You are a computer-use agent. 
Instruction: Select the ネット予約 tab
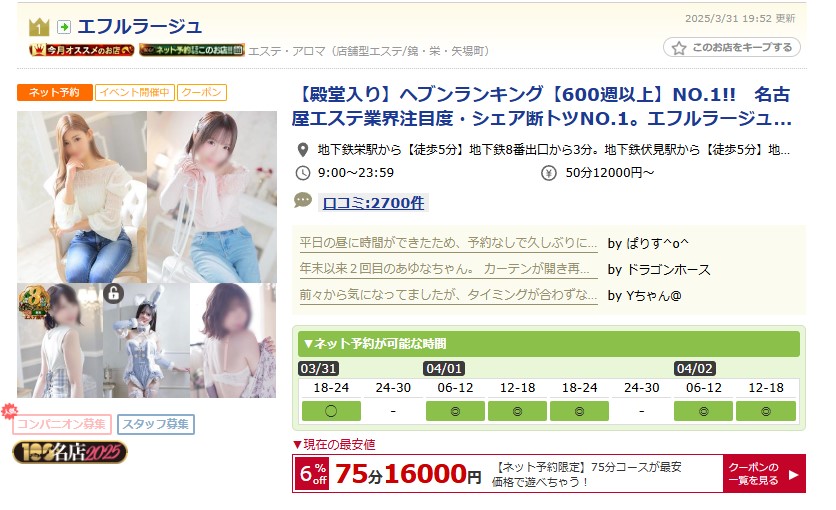coord(54,92)
